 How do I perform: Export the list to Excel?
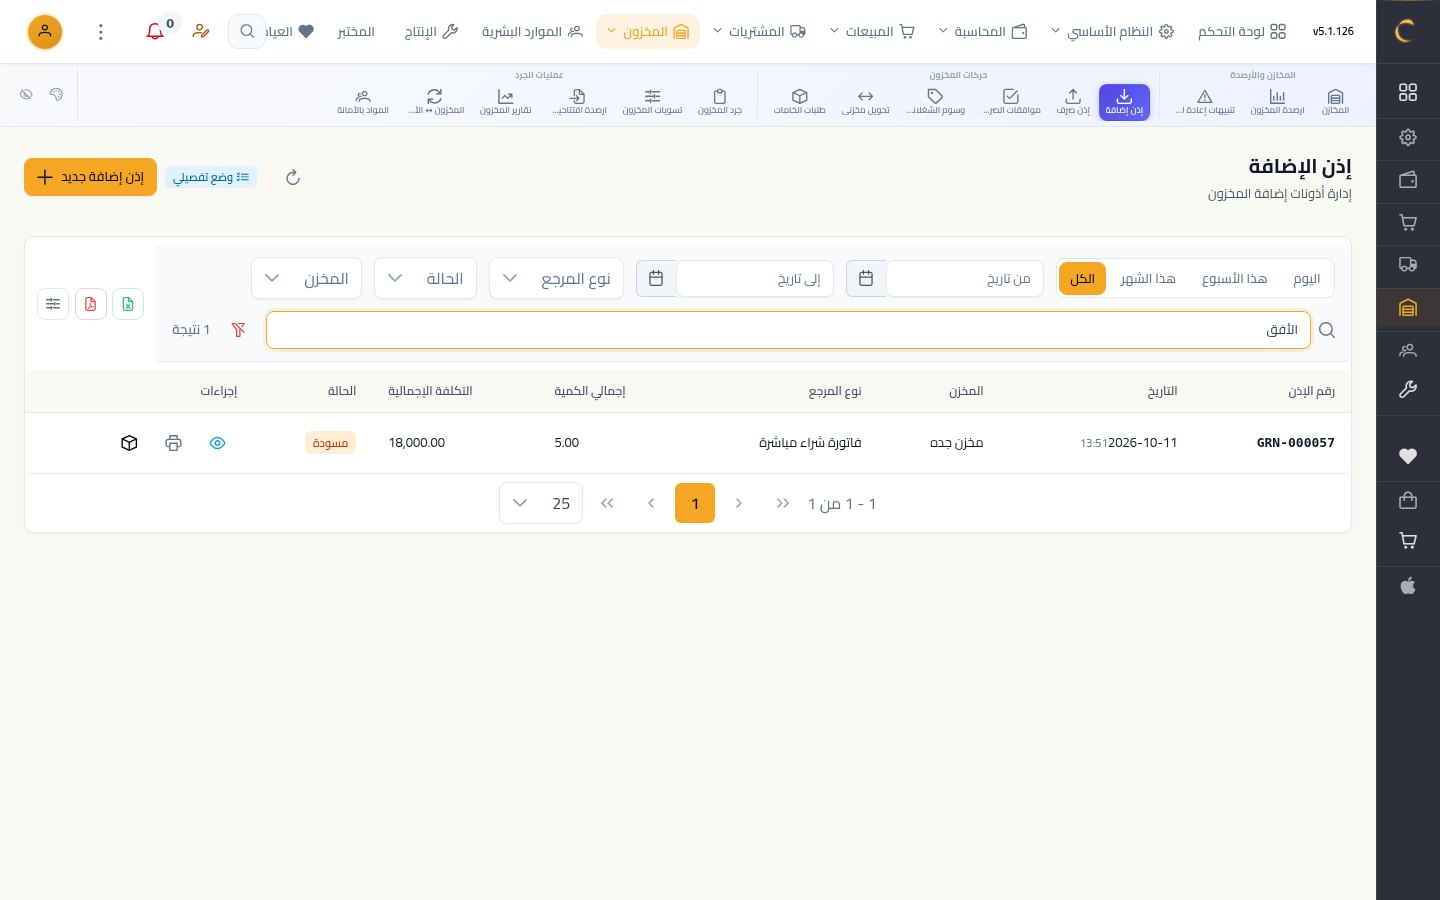click(128, 304)
